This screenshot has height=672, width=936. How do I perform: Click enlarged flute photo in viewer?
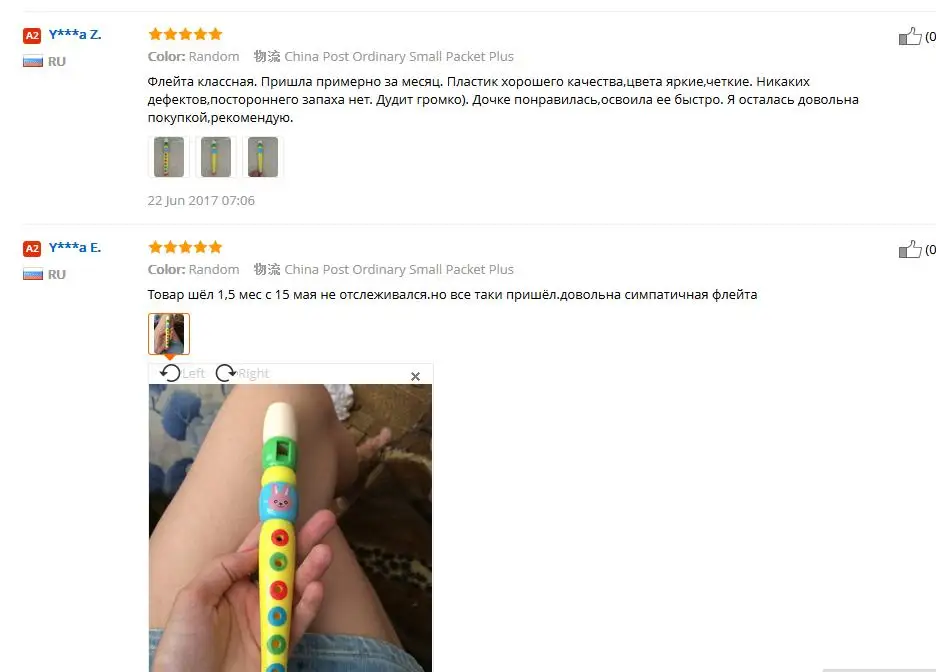290,528
